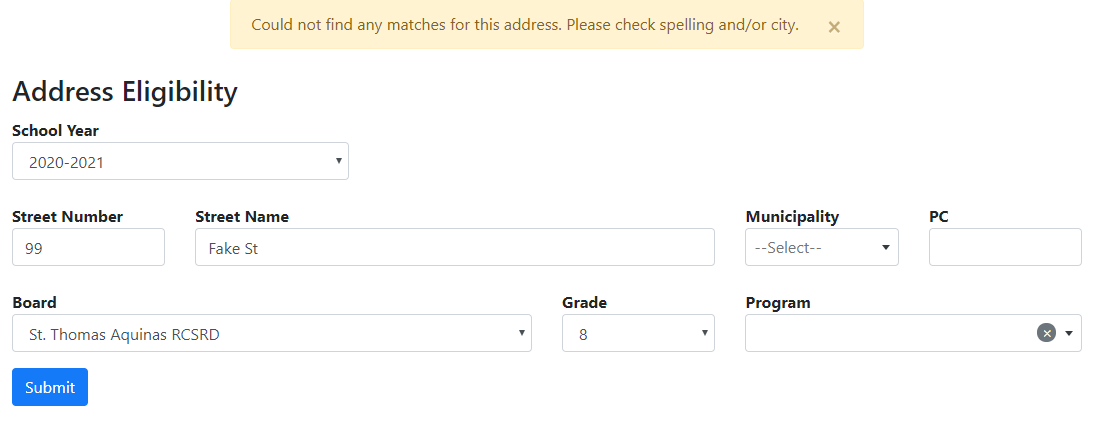Click the warning alert message text
1104x421 pixels.
524,25
